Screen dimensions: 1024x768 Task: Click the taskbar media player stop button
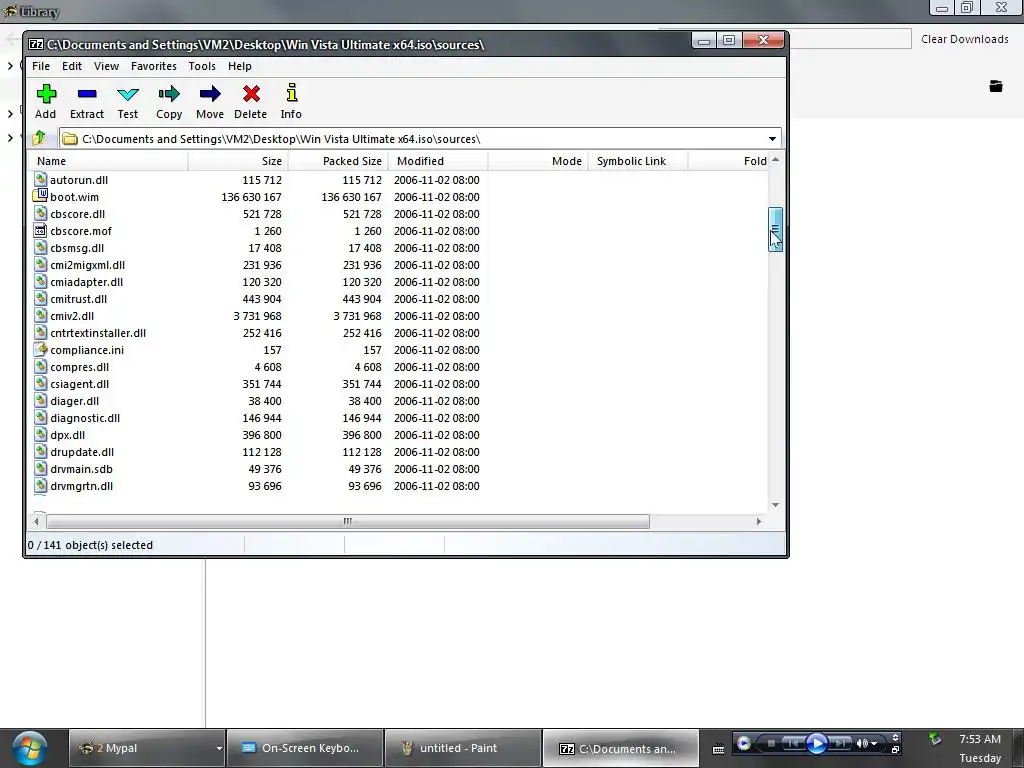click(771, 743)
